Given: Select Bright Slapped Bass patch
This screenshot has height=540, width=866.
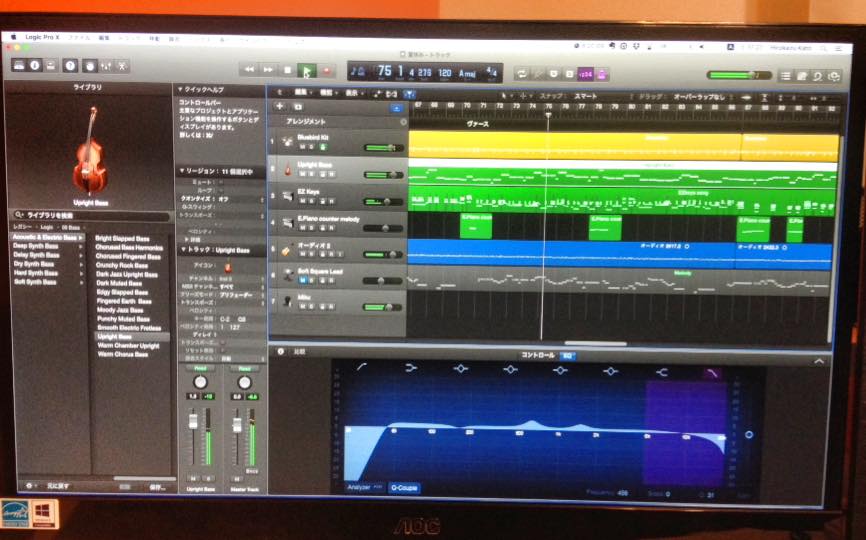Looking at the screenshot, I should 123,239.
